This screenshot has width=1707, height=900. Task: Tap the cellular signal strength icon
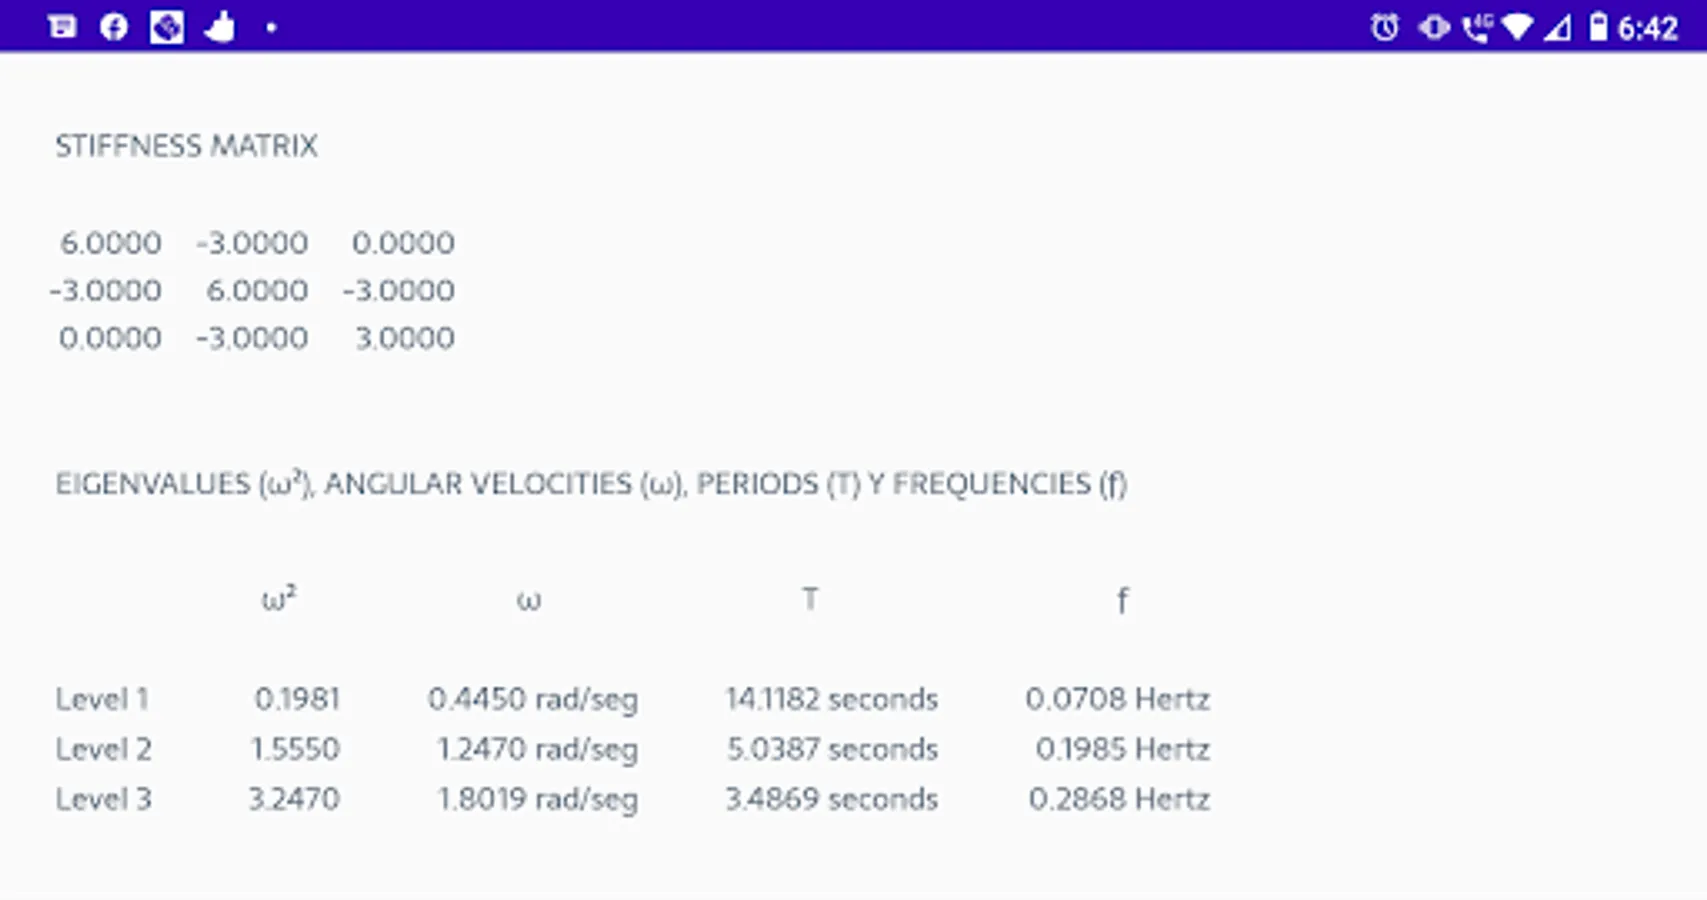[x=1557, y=28]
